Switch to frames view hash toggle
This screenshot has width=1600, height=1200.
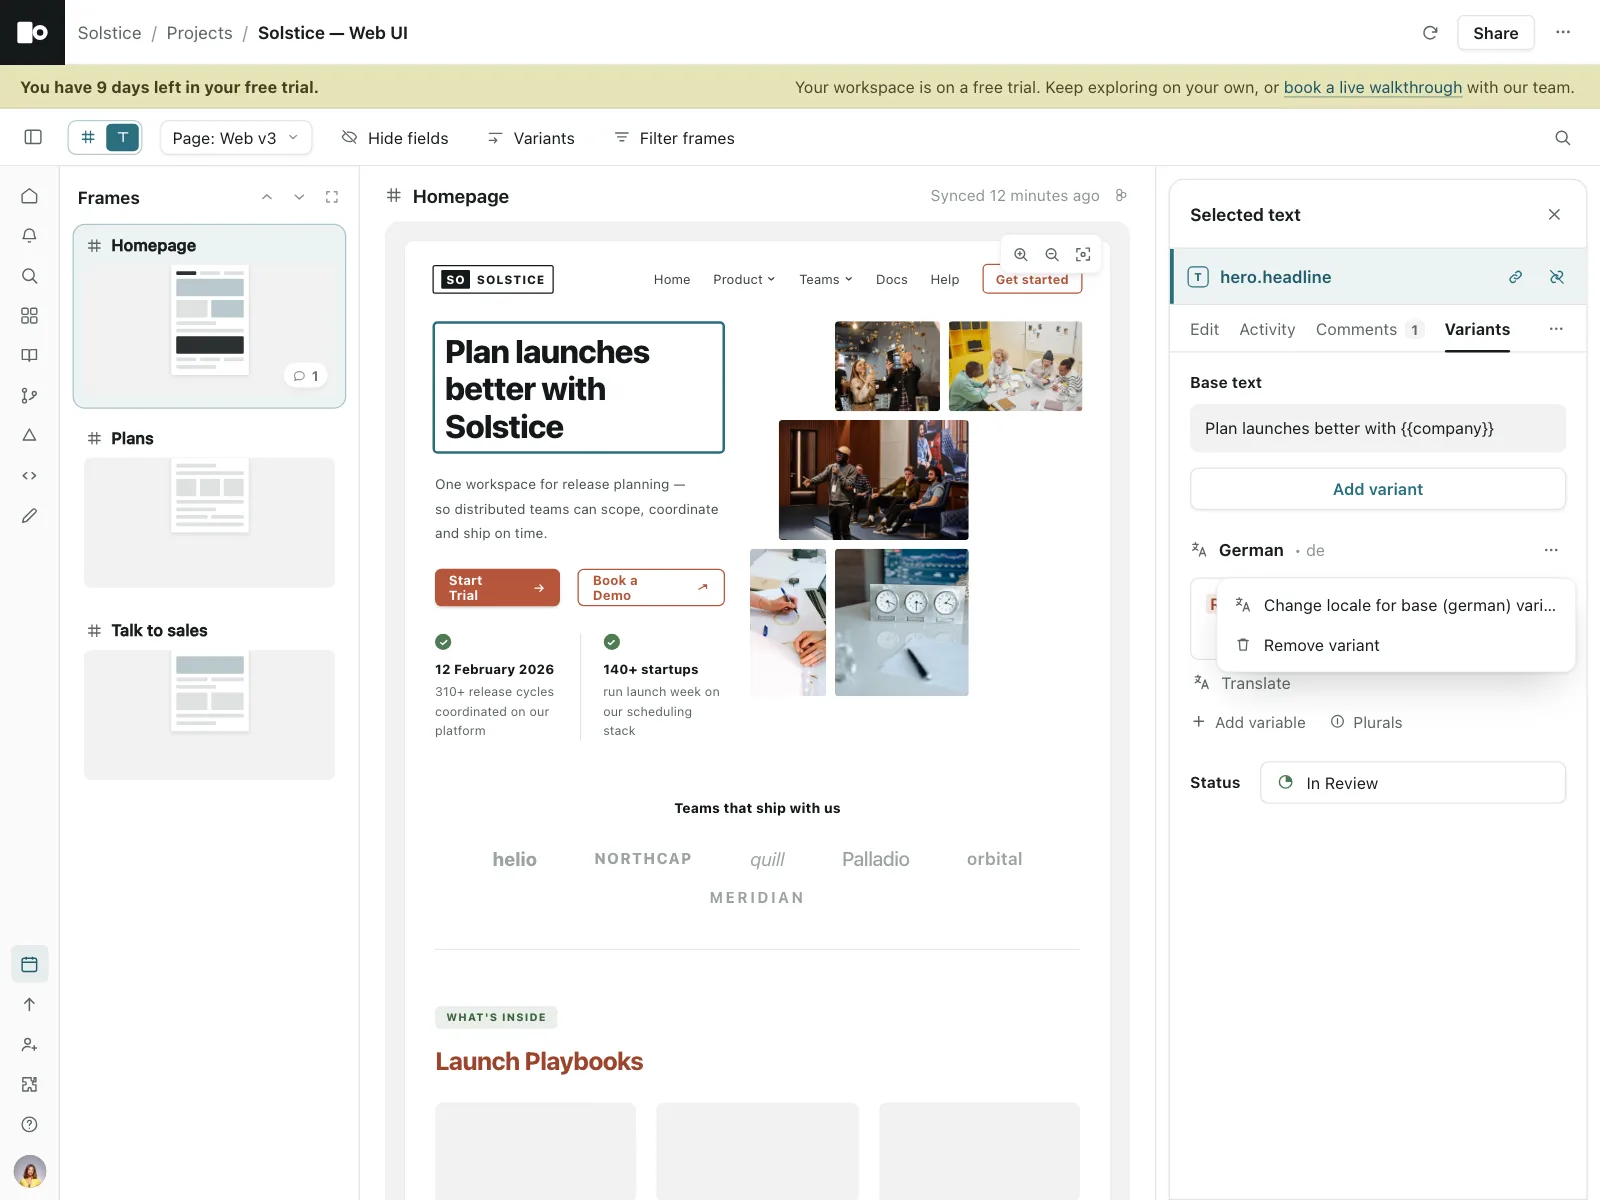(88, 138)
